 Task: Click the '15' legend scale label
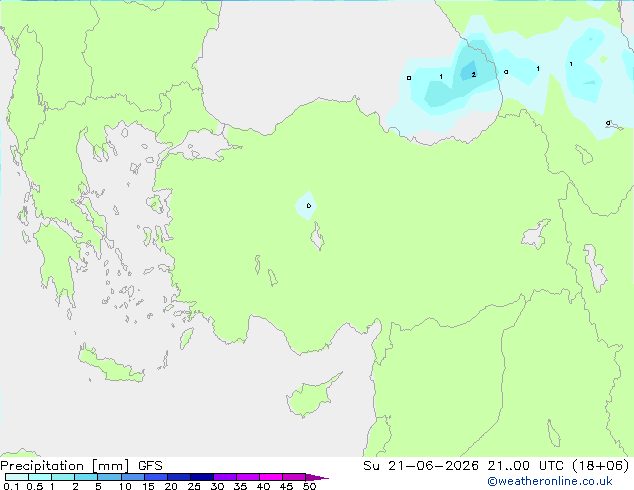point(148,486)
